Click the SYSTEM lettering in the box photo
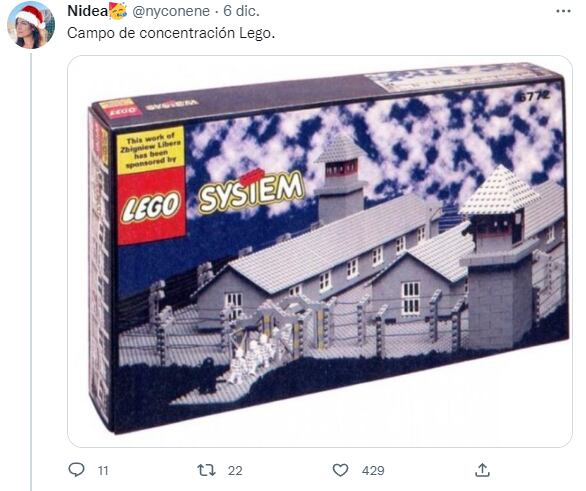Screen dimensions: 586x491 [x=251, y=192]
